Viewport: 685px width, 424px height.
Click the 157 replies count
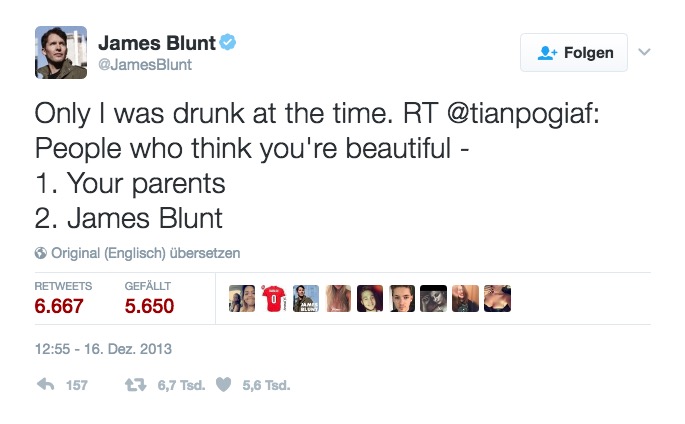[76, 385]
